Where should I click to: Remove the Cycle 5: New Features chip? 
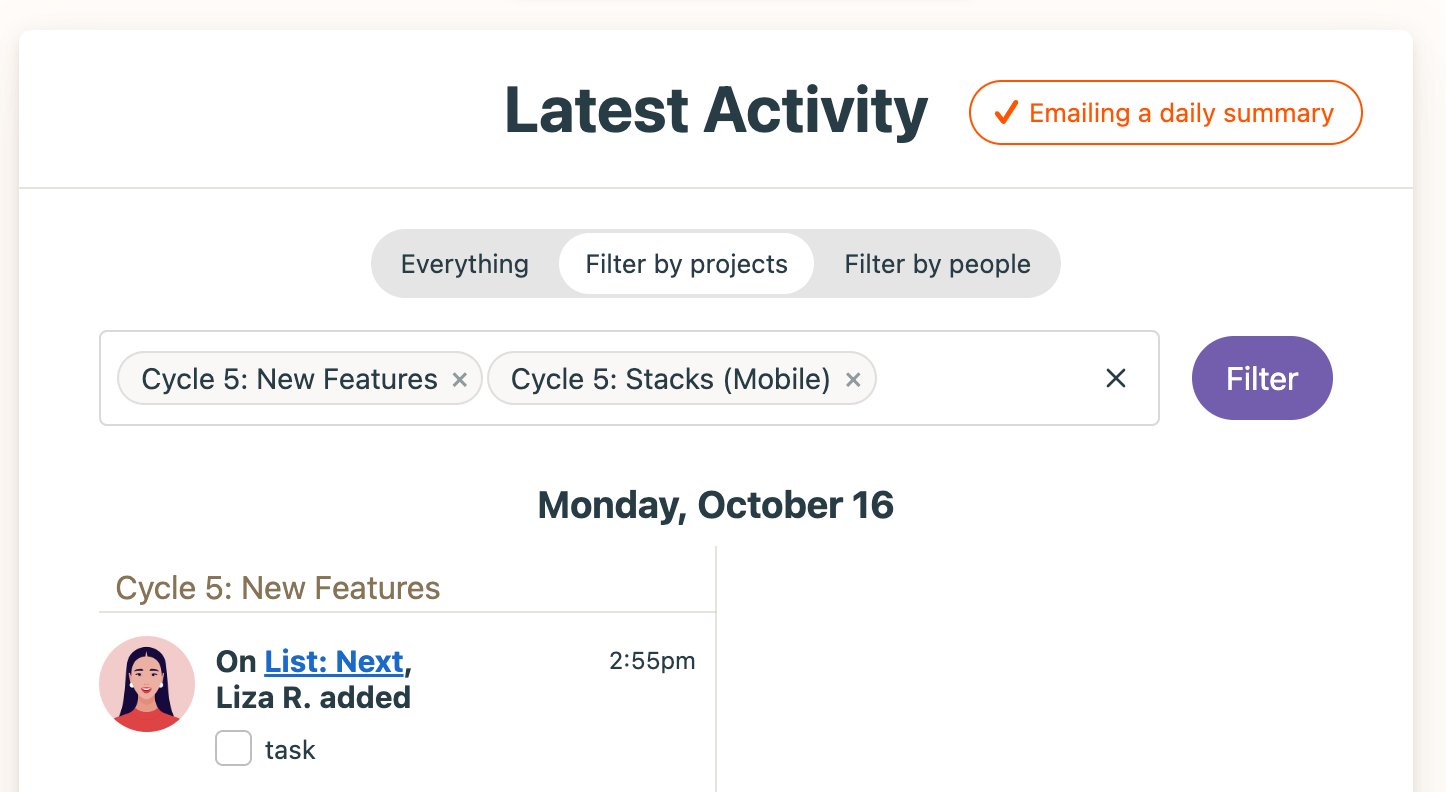pos(460,380)
